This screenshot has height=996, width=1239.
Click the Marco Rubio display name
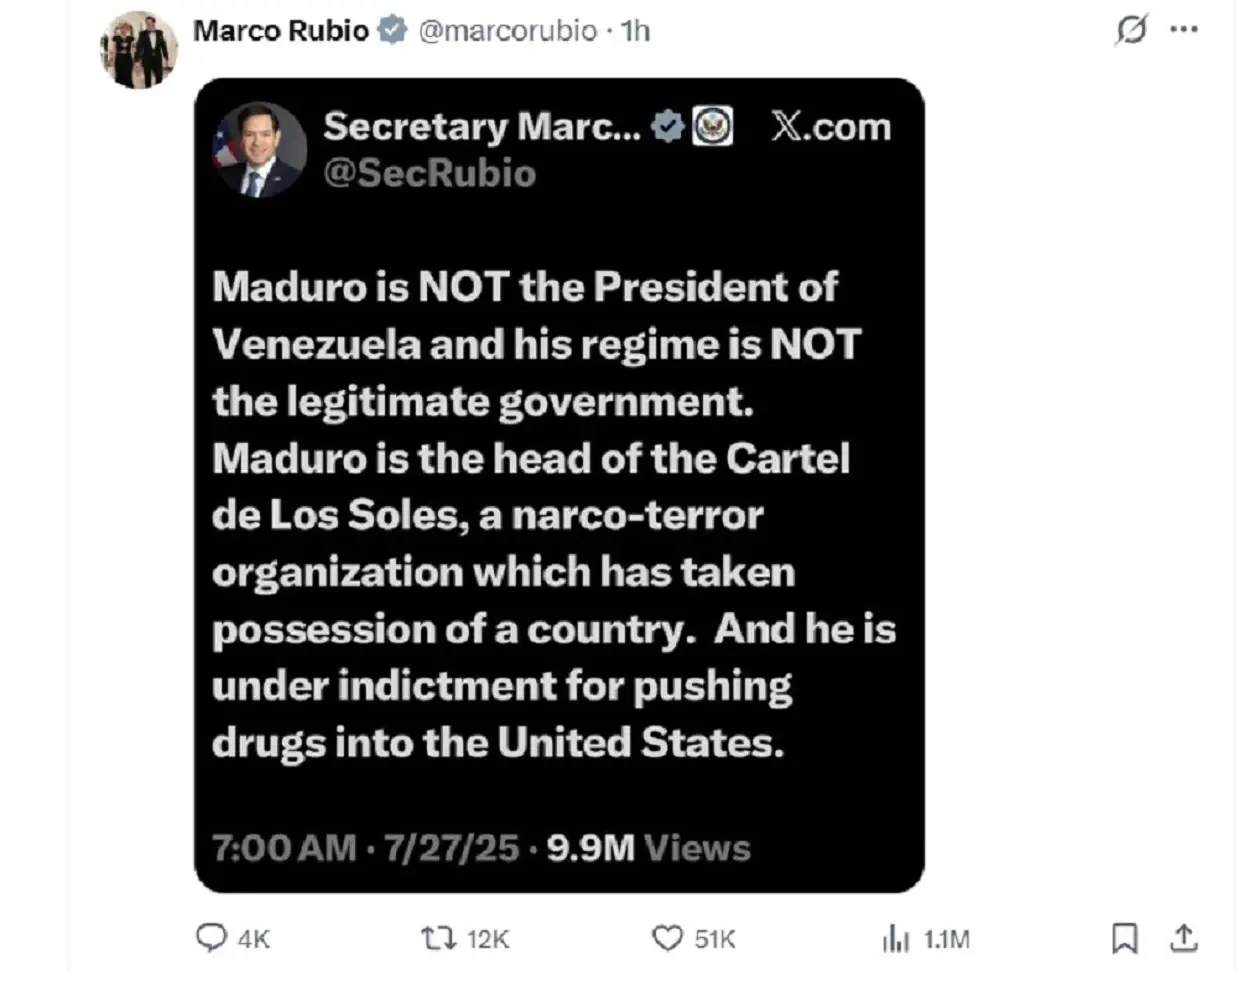coord(280,31)
